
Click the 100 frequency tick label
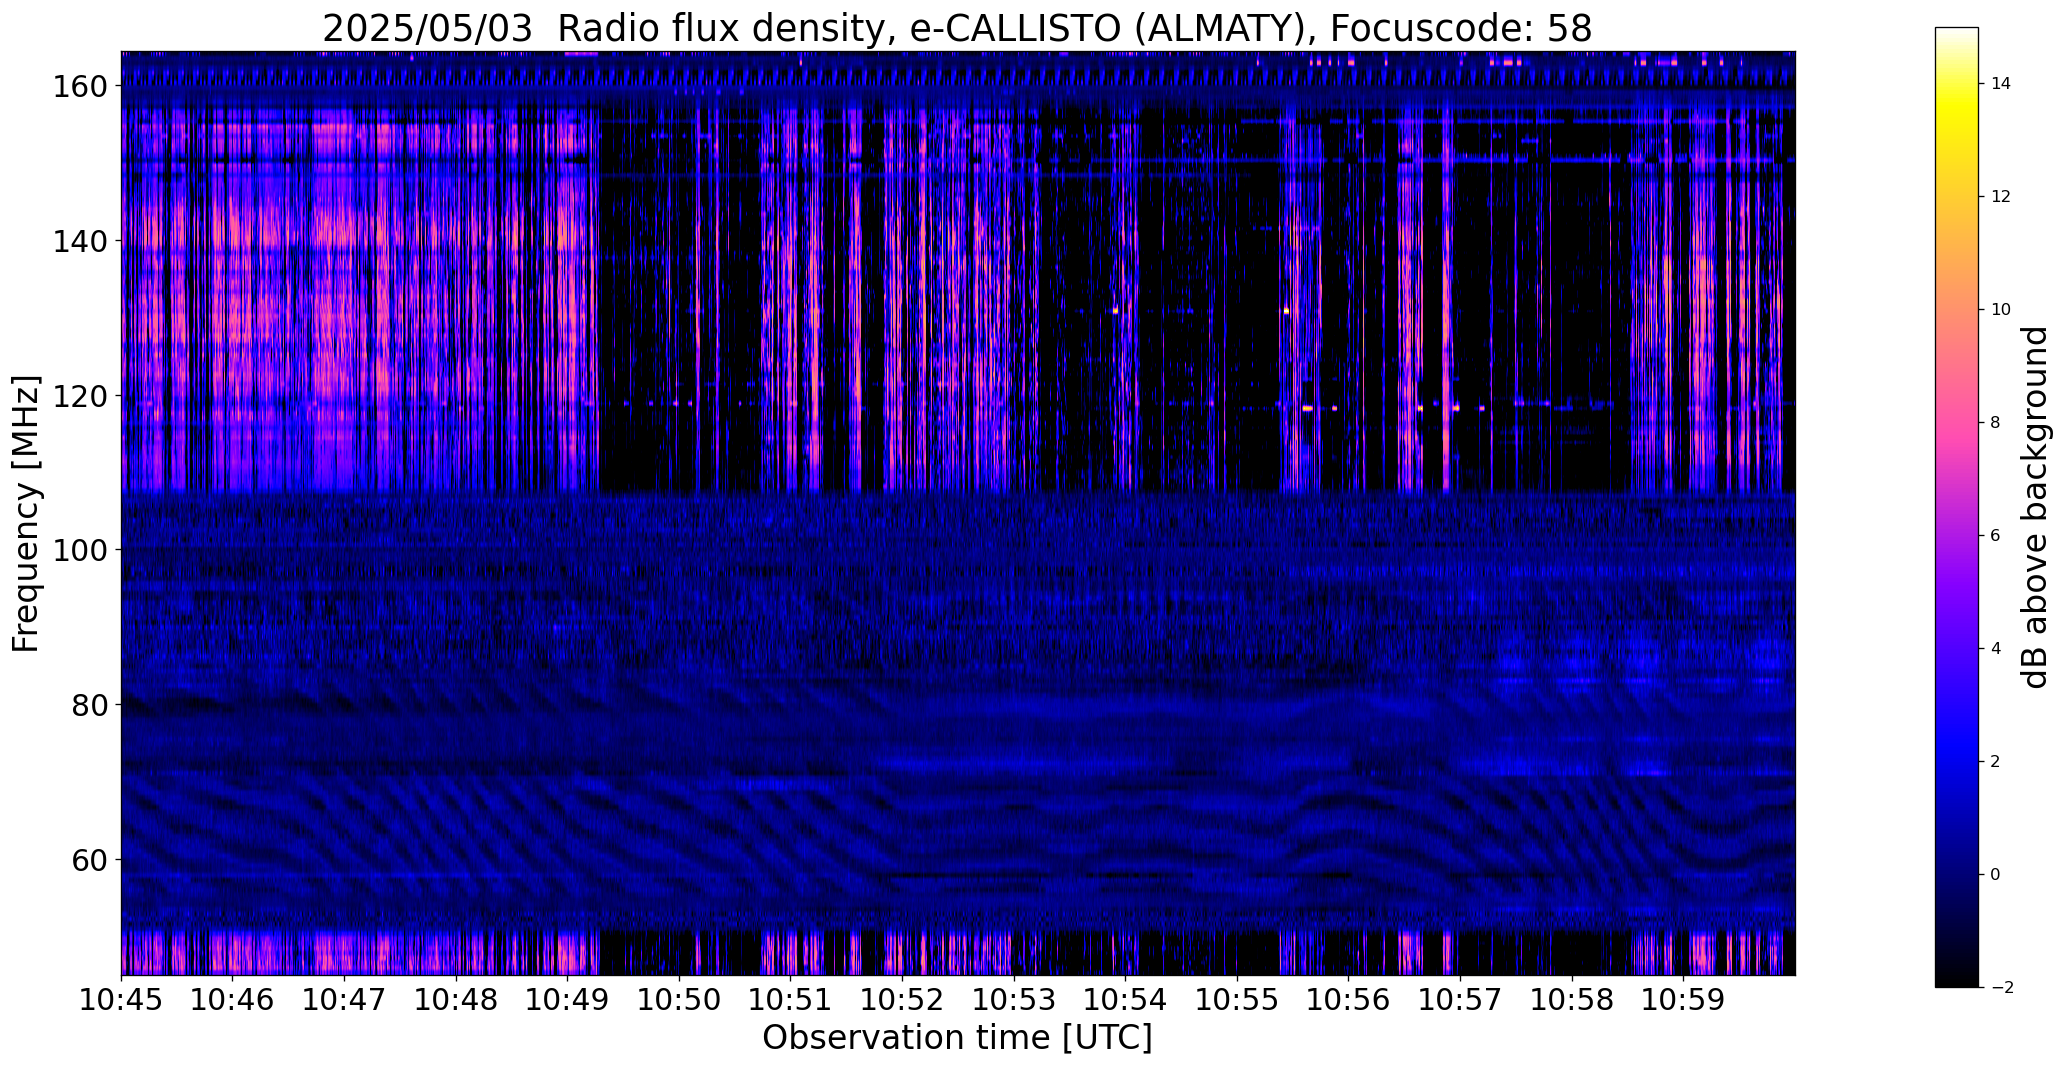click(80, 551)
